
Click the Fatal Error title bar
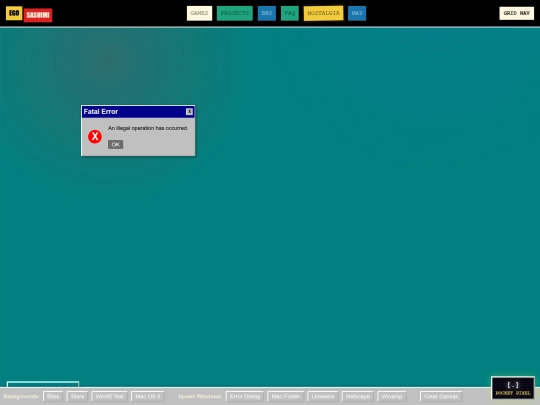[138, 112]
